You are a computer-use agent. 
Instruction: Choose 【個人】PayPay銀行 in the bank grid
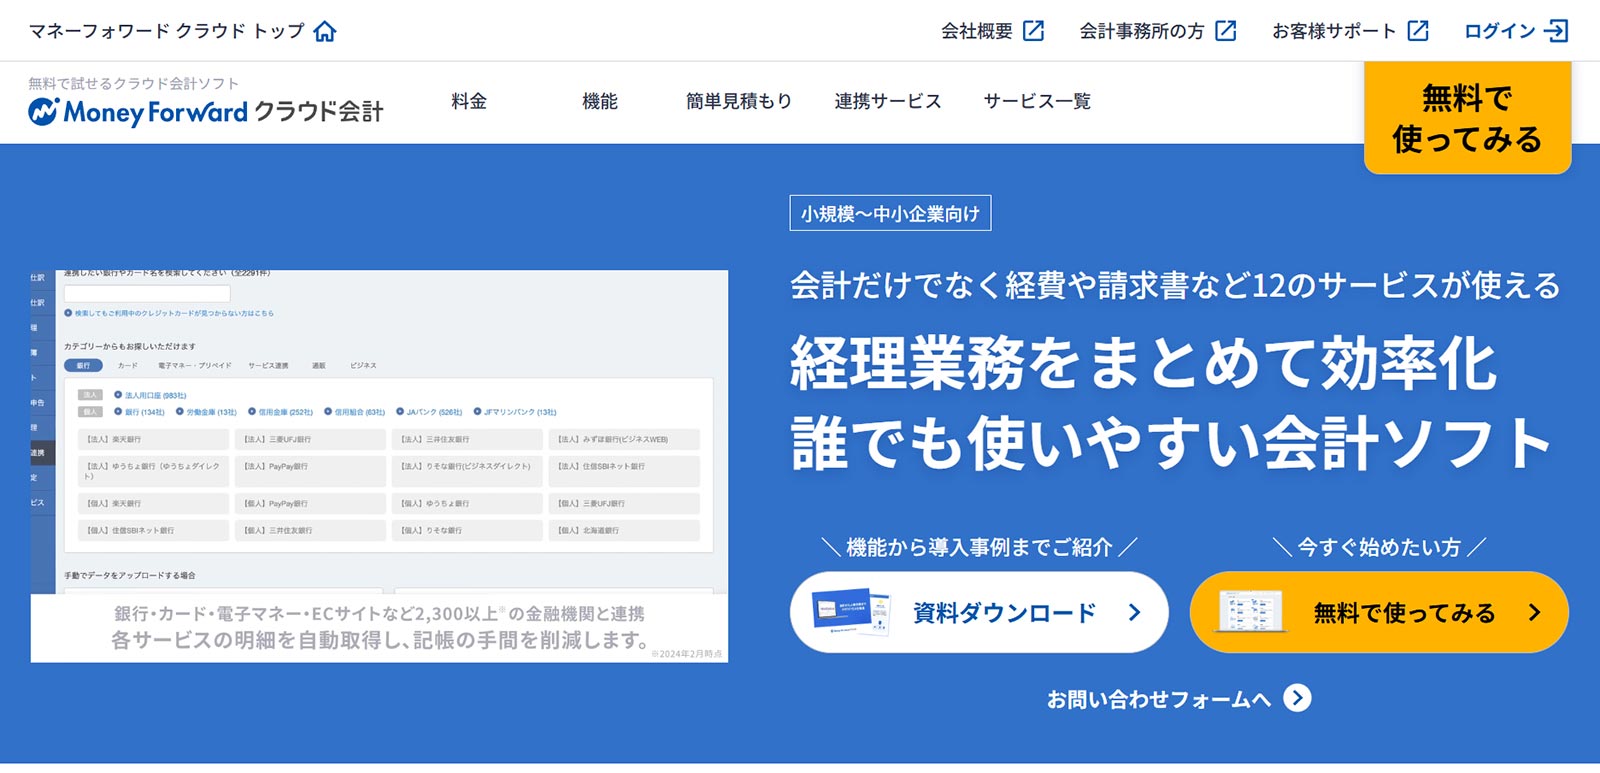[310, 503]
